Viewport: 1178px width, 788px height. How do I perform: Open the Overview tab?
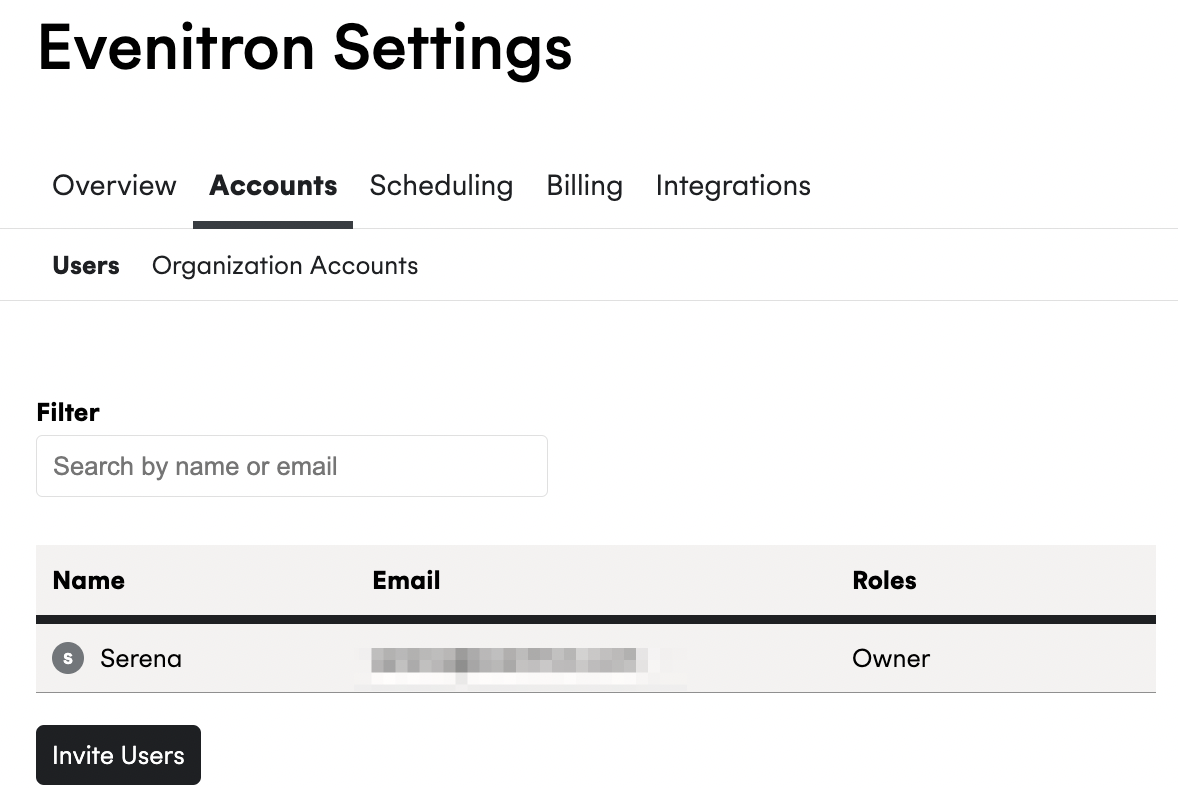tap(114, 186)
